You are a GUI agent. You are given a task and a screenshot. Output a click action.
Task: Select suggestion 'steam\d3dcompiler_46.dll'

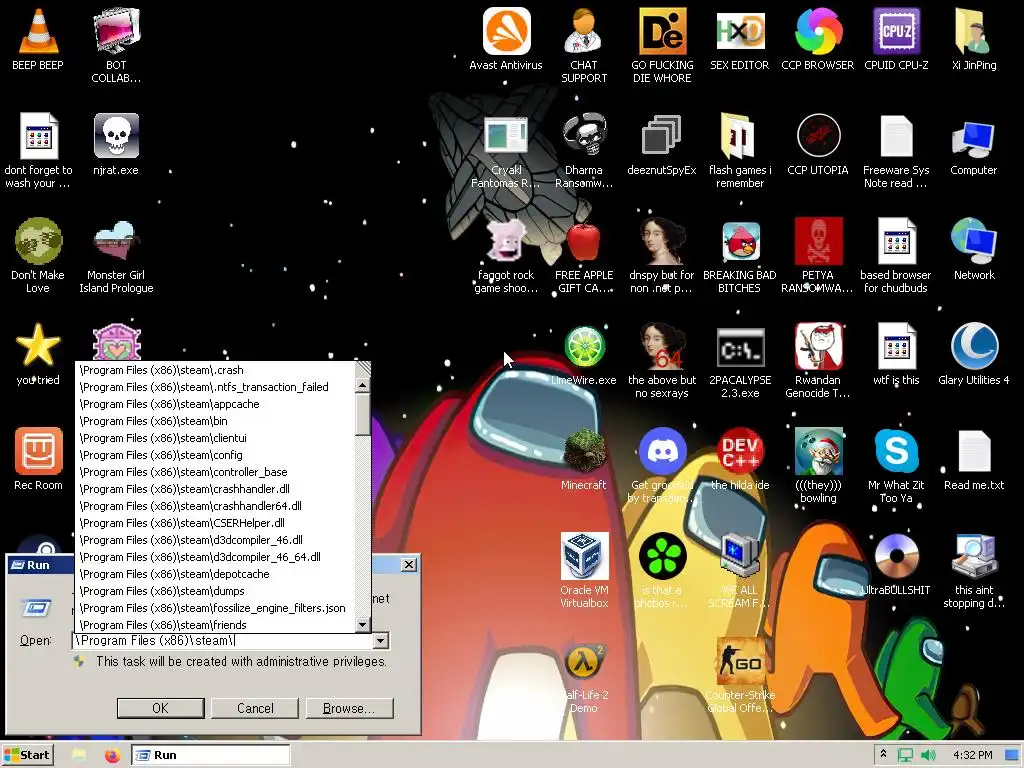point(216,540)
